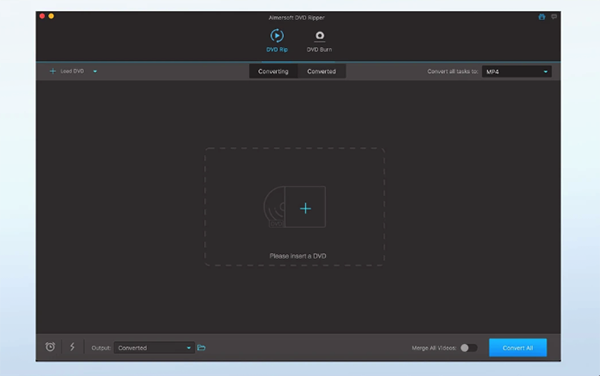Expand the Load DVD dropdown arrow

coord(95,71)
